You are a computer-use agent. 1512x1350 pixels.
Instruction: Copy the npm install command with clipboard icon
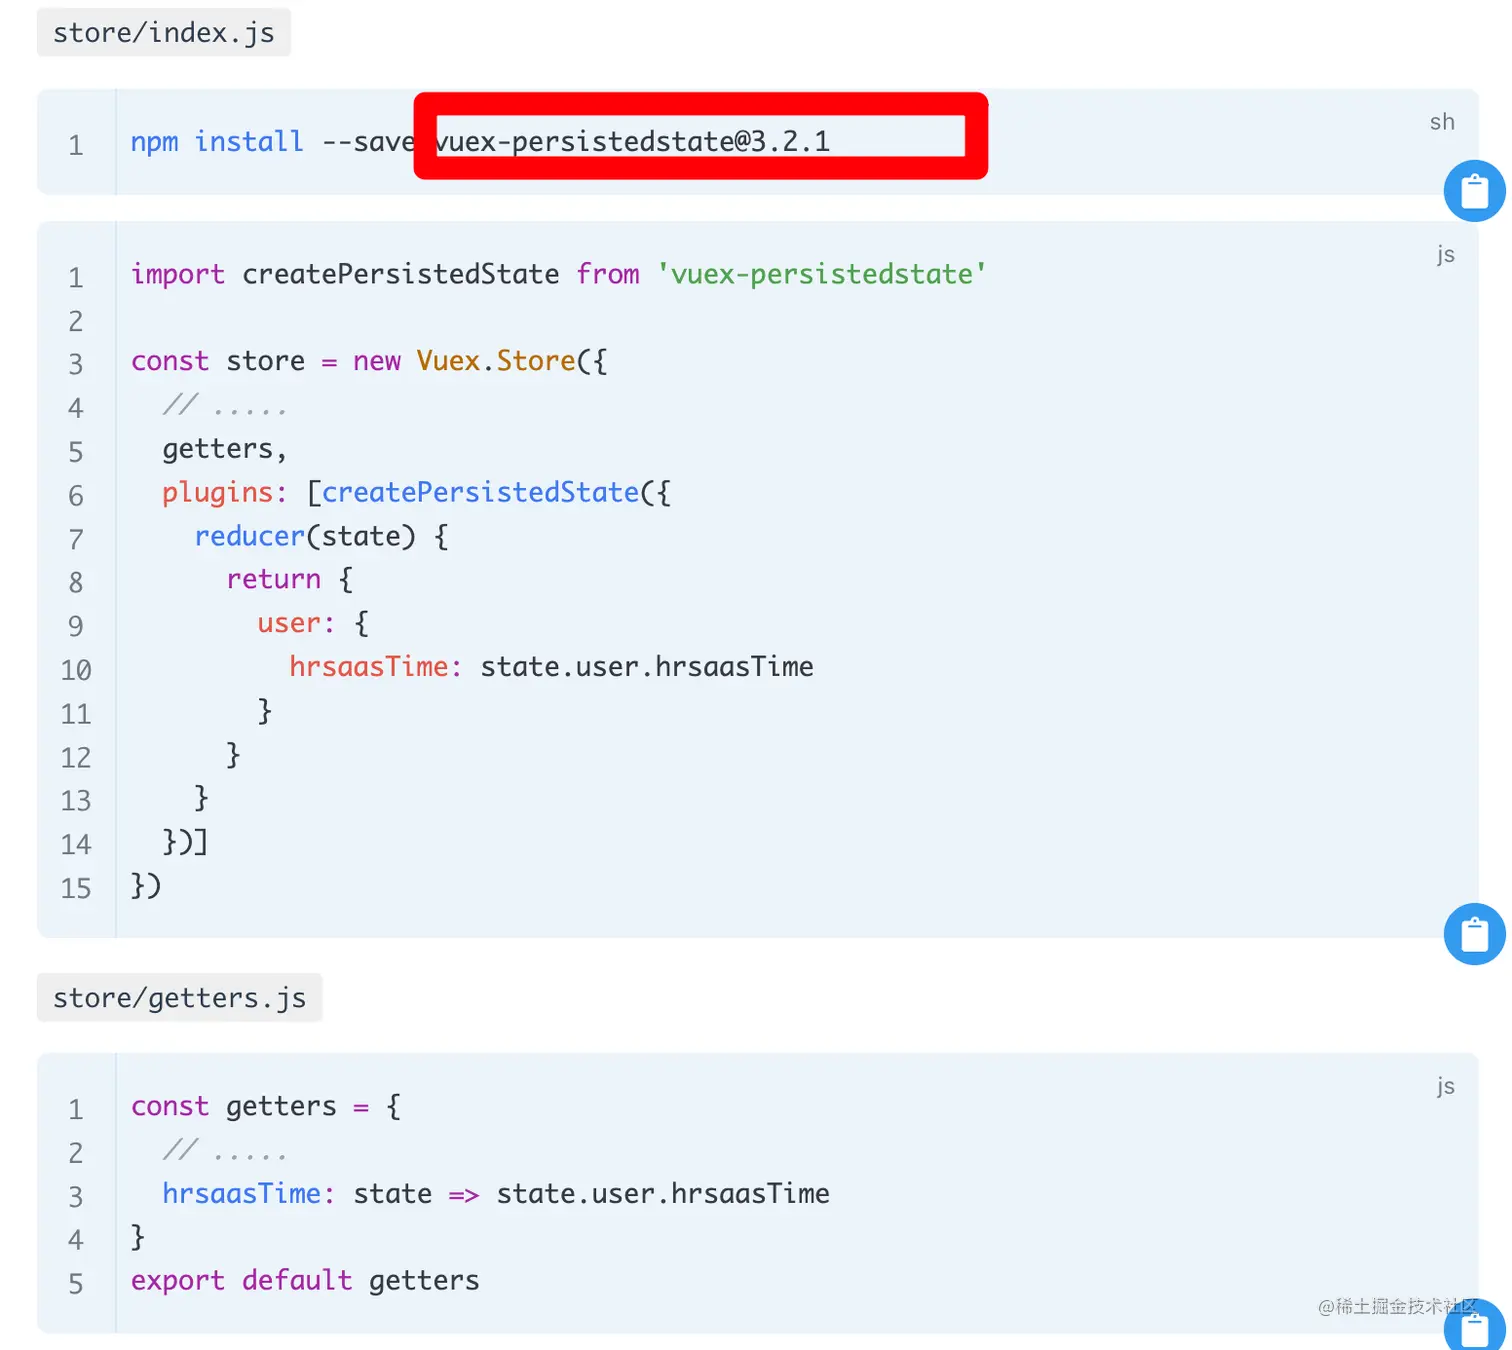(x=1474, y=191)
